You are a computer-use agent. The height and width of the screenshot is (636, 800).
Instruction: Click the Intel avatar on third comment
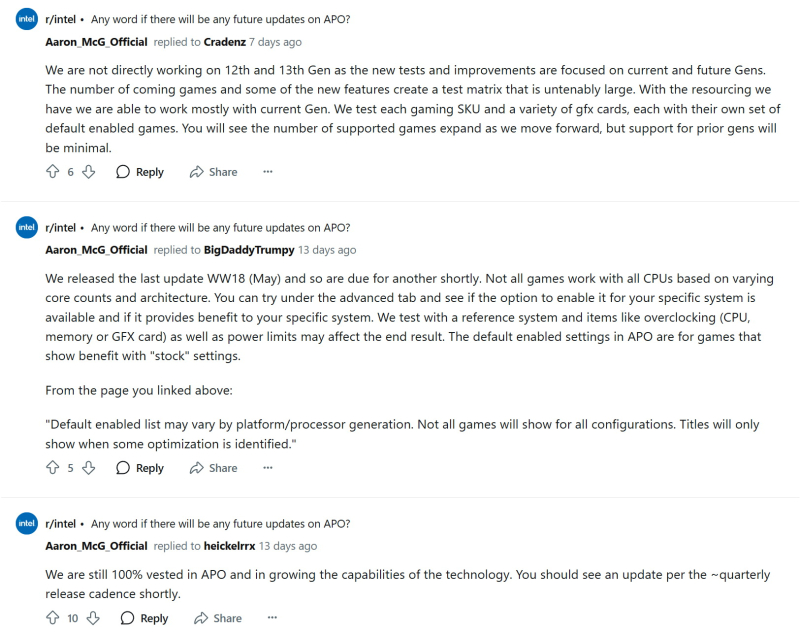(x=27, y=523)
